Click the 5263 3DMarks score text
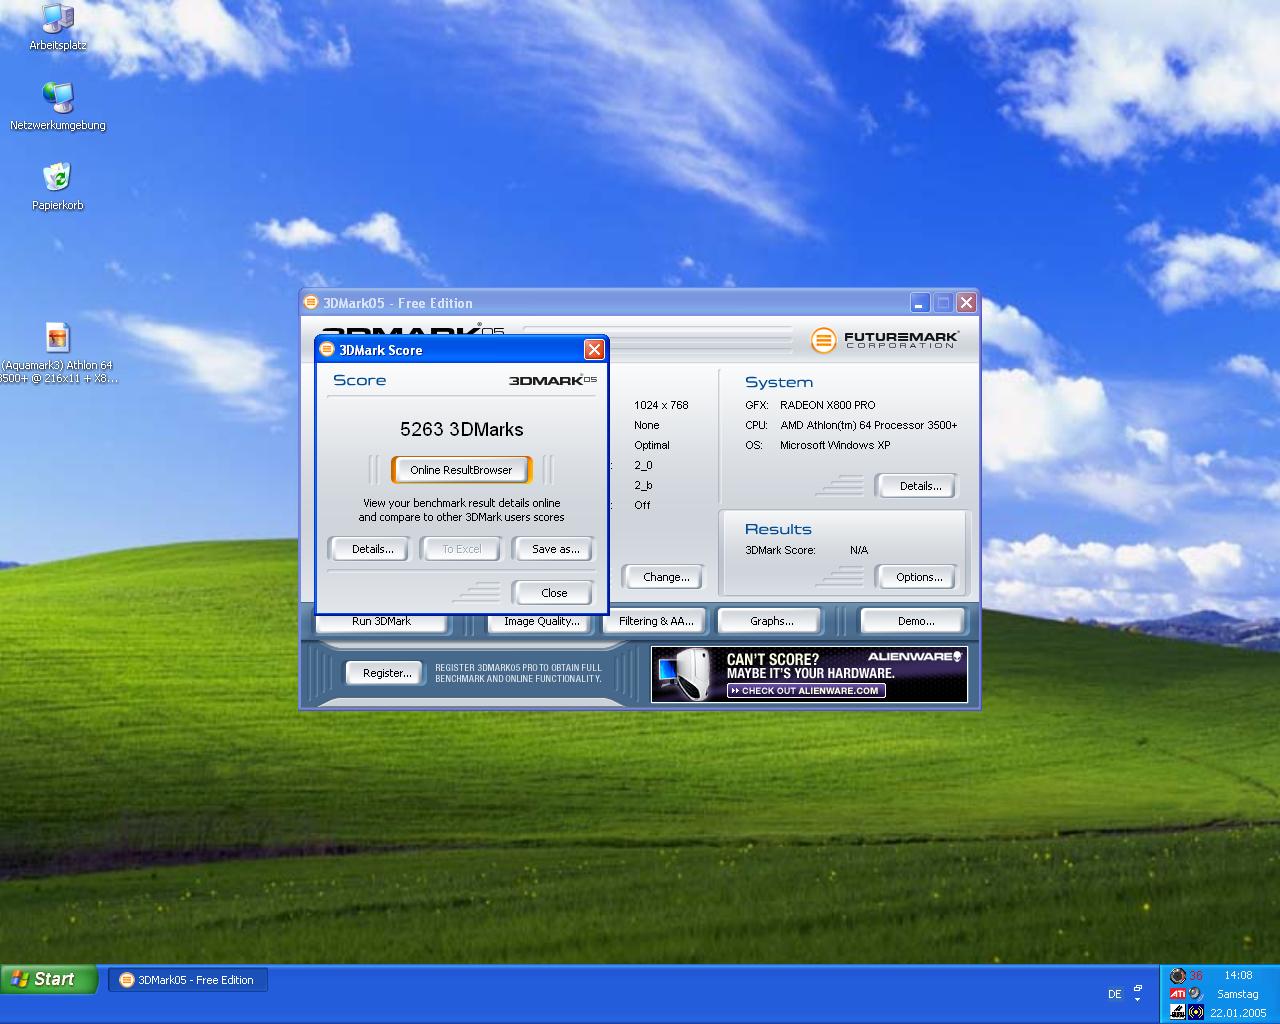This screenshot has width=1280, height=1024. (x=462, y=429)
